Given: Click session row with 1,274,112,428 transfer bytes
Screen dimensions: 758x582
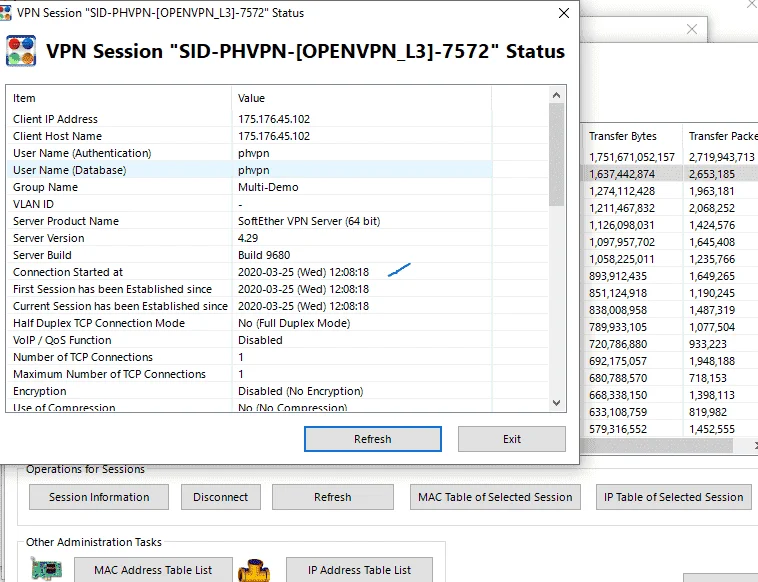Looking at the screenshot, I should point(670,191).
